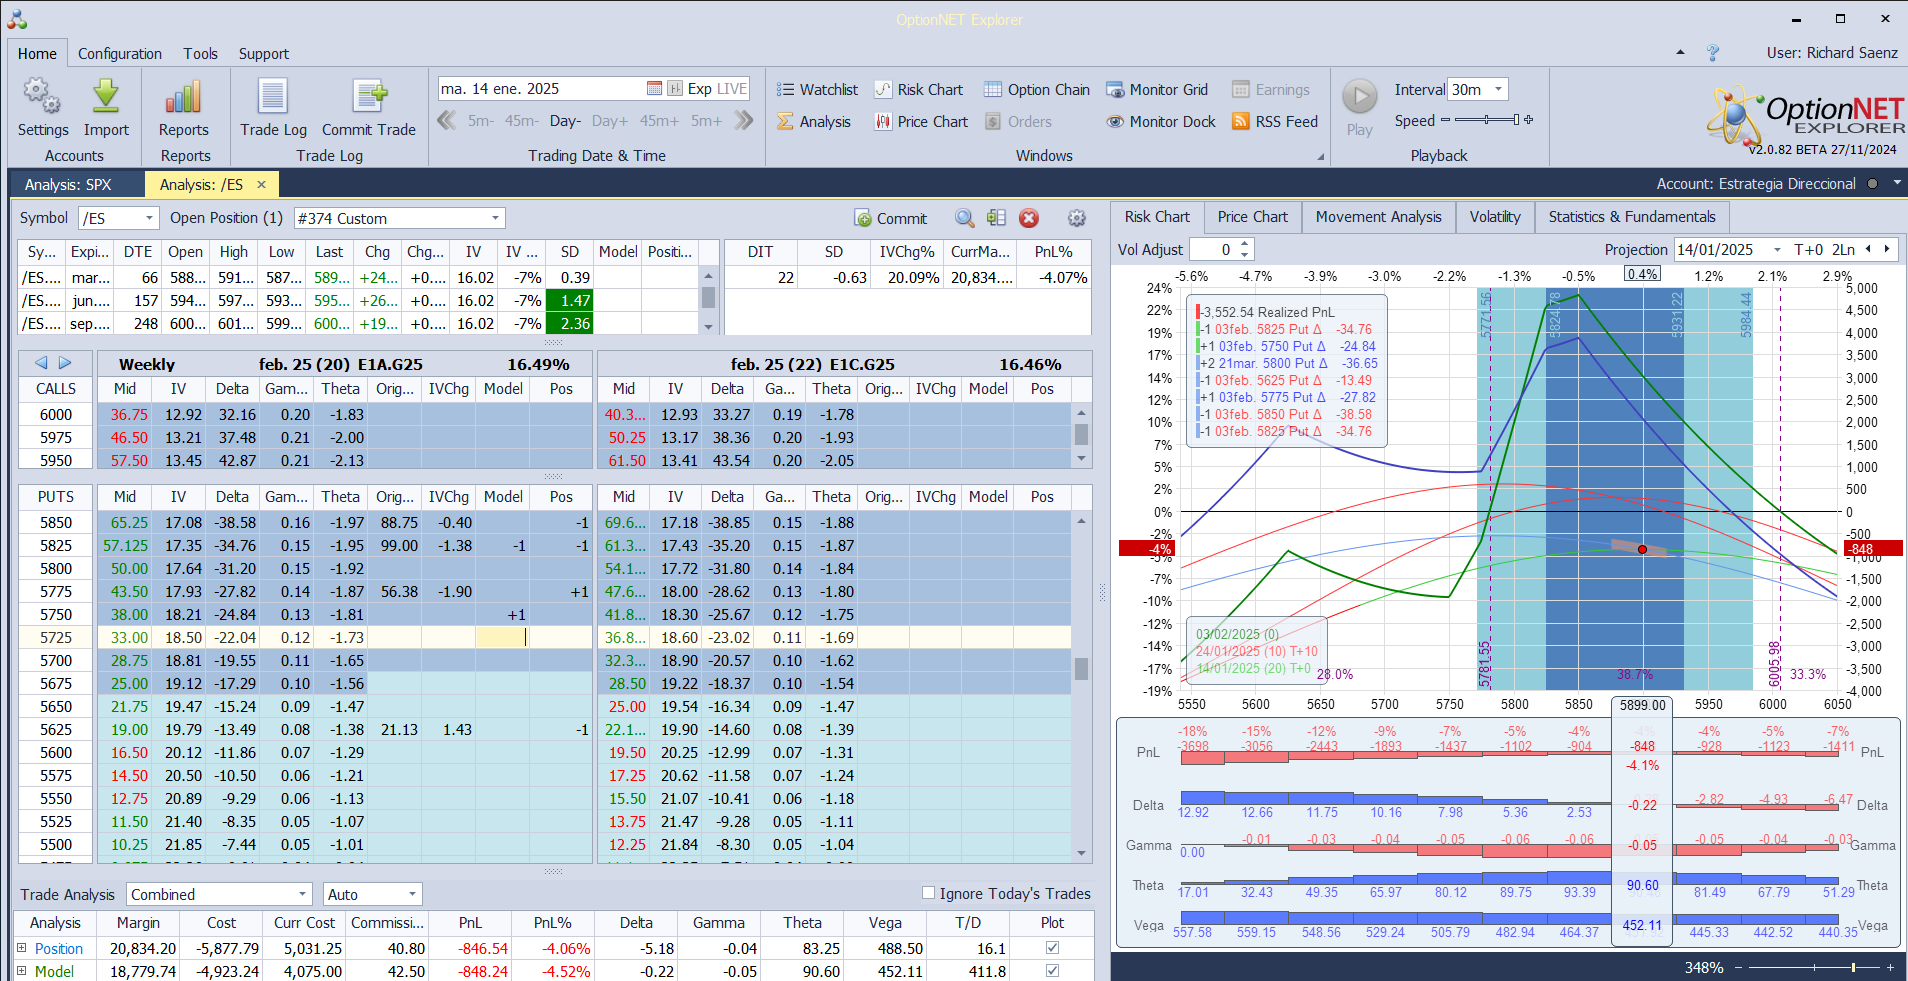Open Risk Chart from the Windows ribbon group
Image resolution: width=1908 pixels, height=981 pixels.
tap(919, 90)
